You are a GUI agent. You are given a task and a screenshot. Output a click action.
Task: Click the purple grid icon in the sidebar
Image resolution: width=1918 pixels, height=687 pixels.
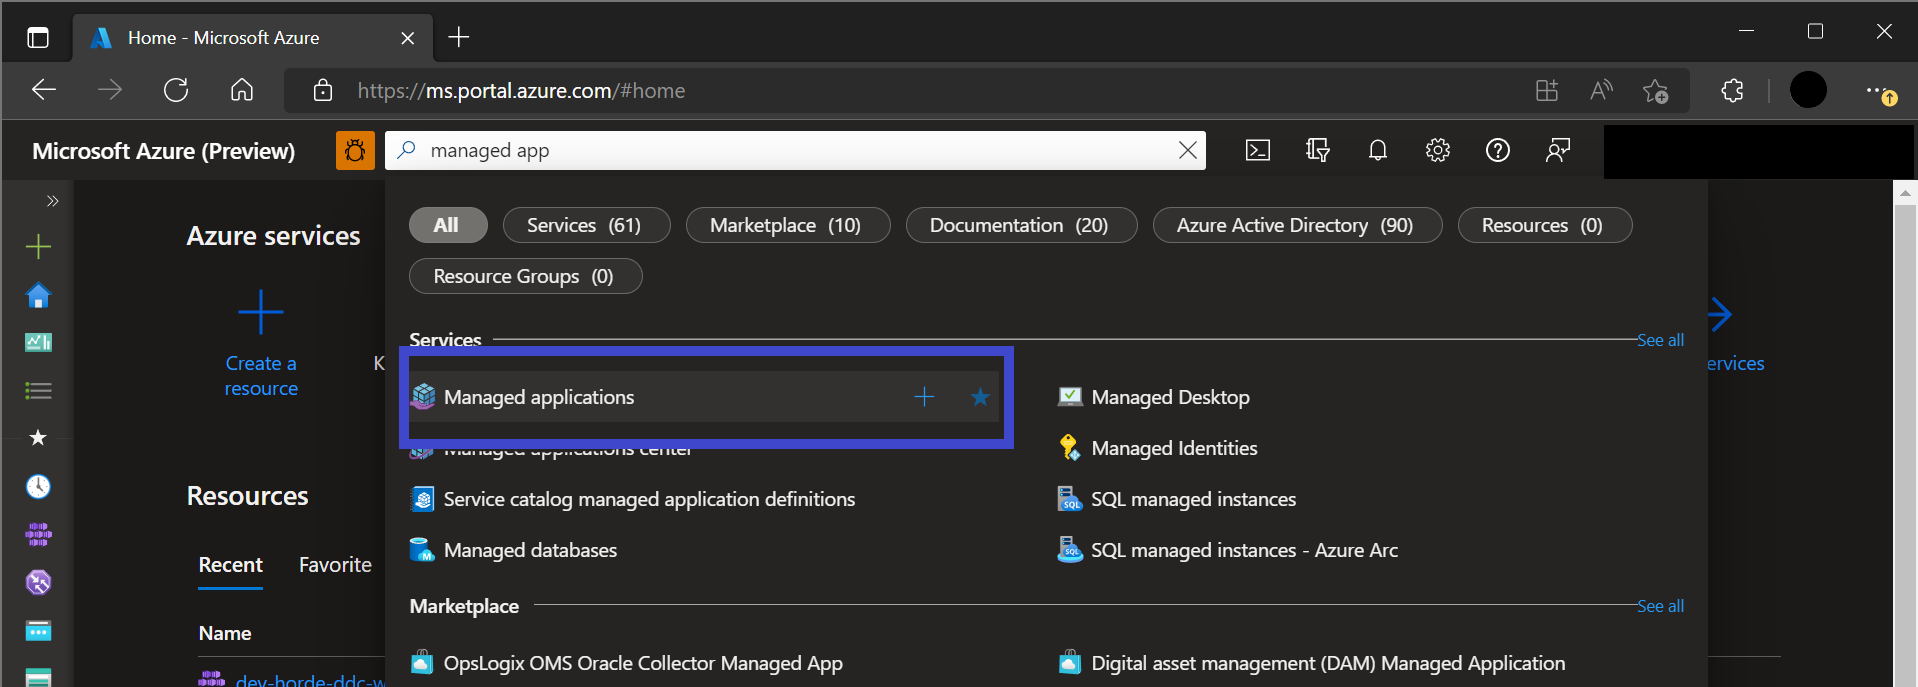tap(38, 534)
